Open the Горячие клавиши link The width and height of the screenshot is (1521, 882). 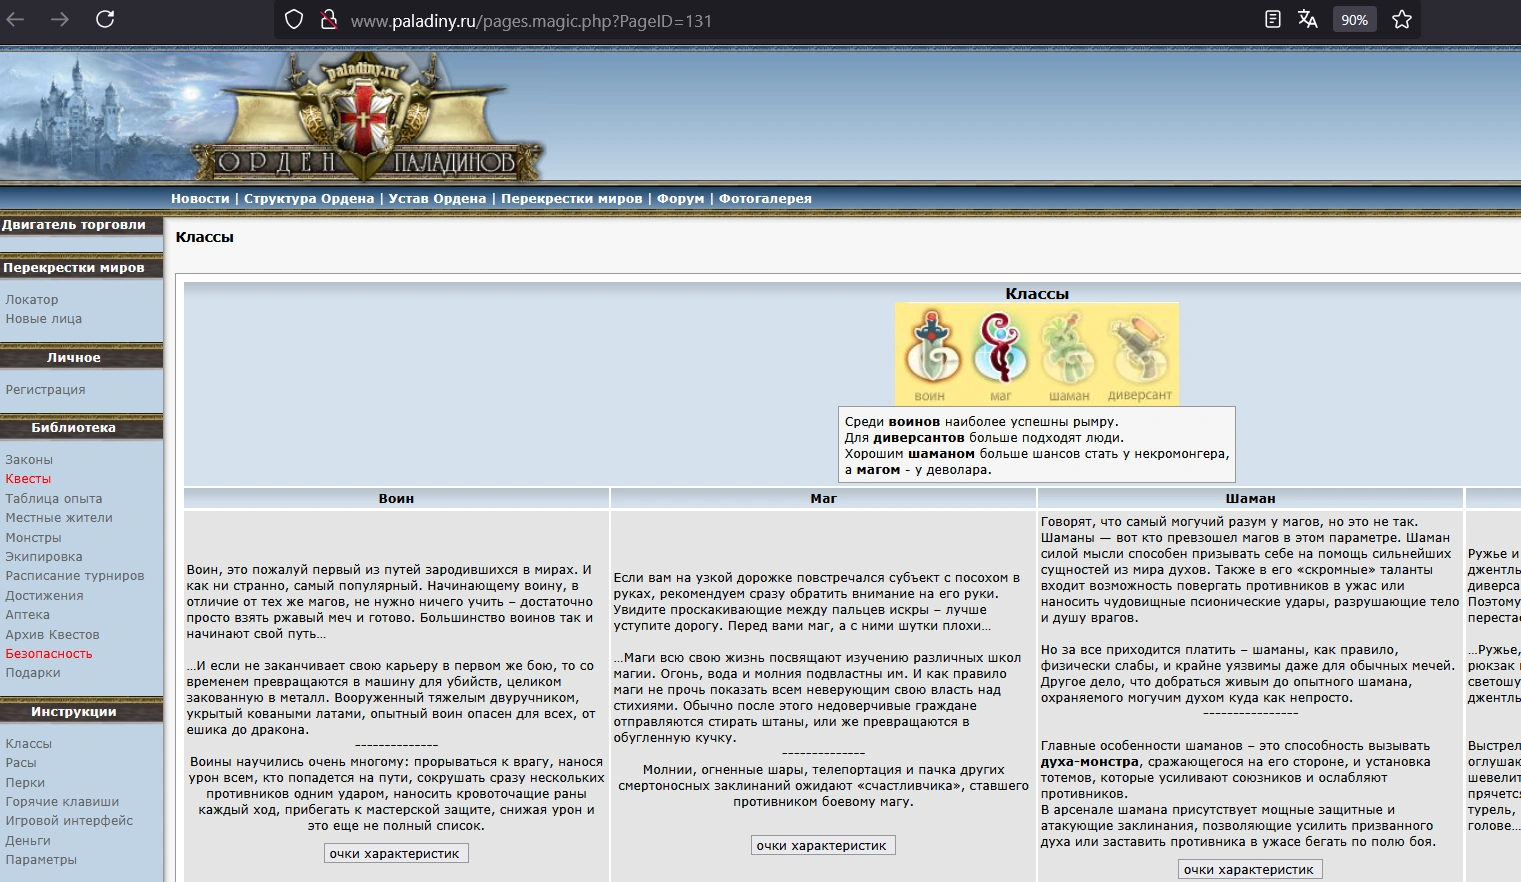point(62,802)
